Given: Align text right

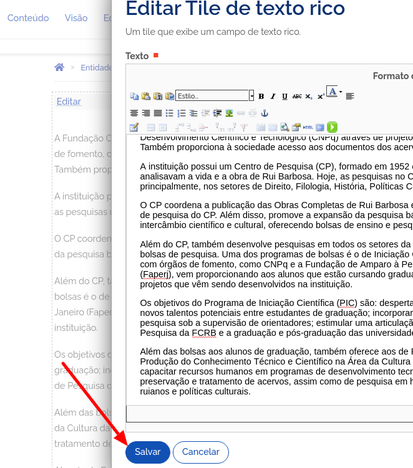Looking at the screenshot, I should 146,113.
